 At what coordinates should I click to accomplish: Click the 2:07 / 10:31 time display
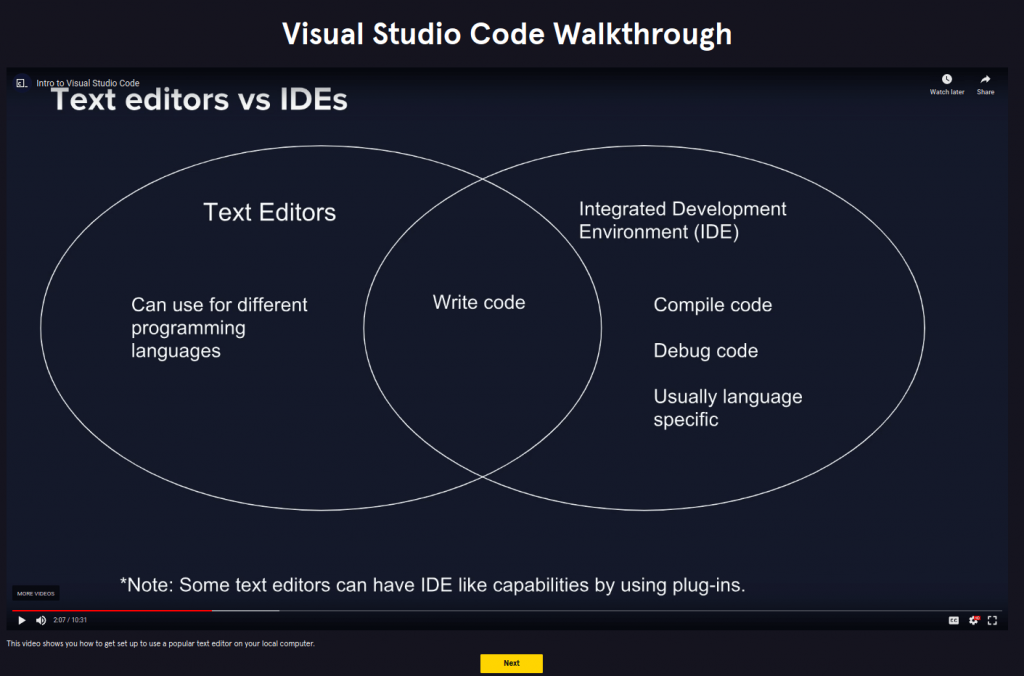70,620
